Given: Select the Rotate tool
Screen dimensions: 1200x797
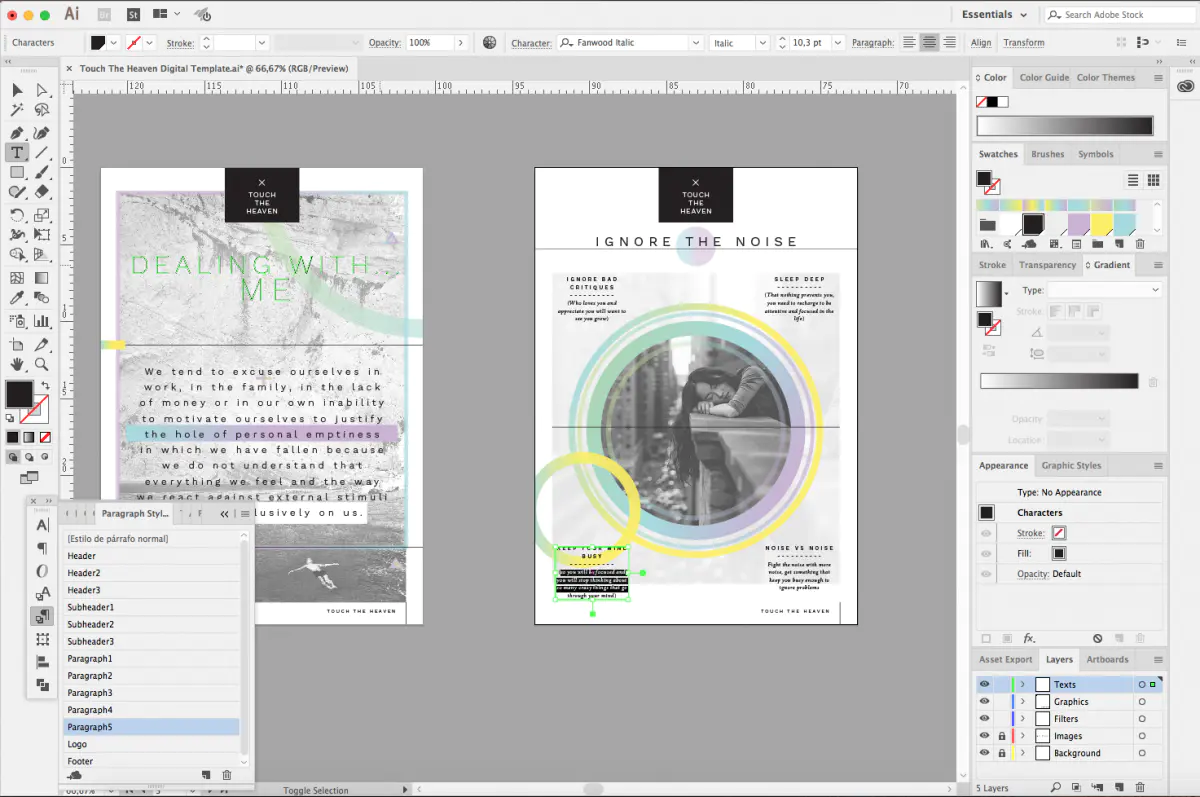Looking at the screenshot, I should pos(18,215).
